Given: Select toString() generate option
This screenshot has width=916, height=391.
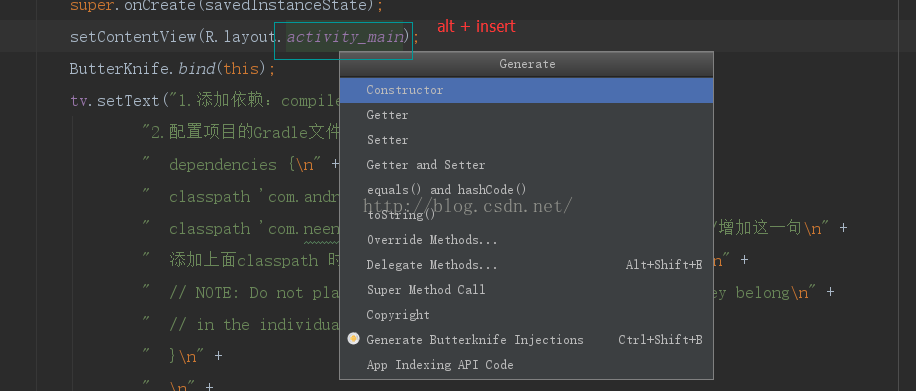Looking at the screenshot, I should point(526,215).
